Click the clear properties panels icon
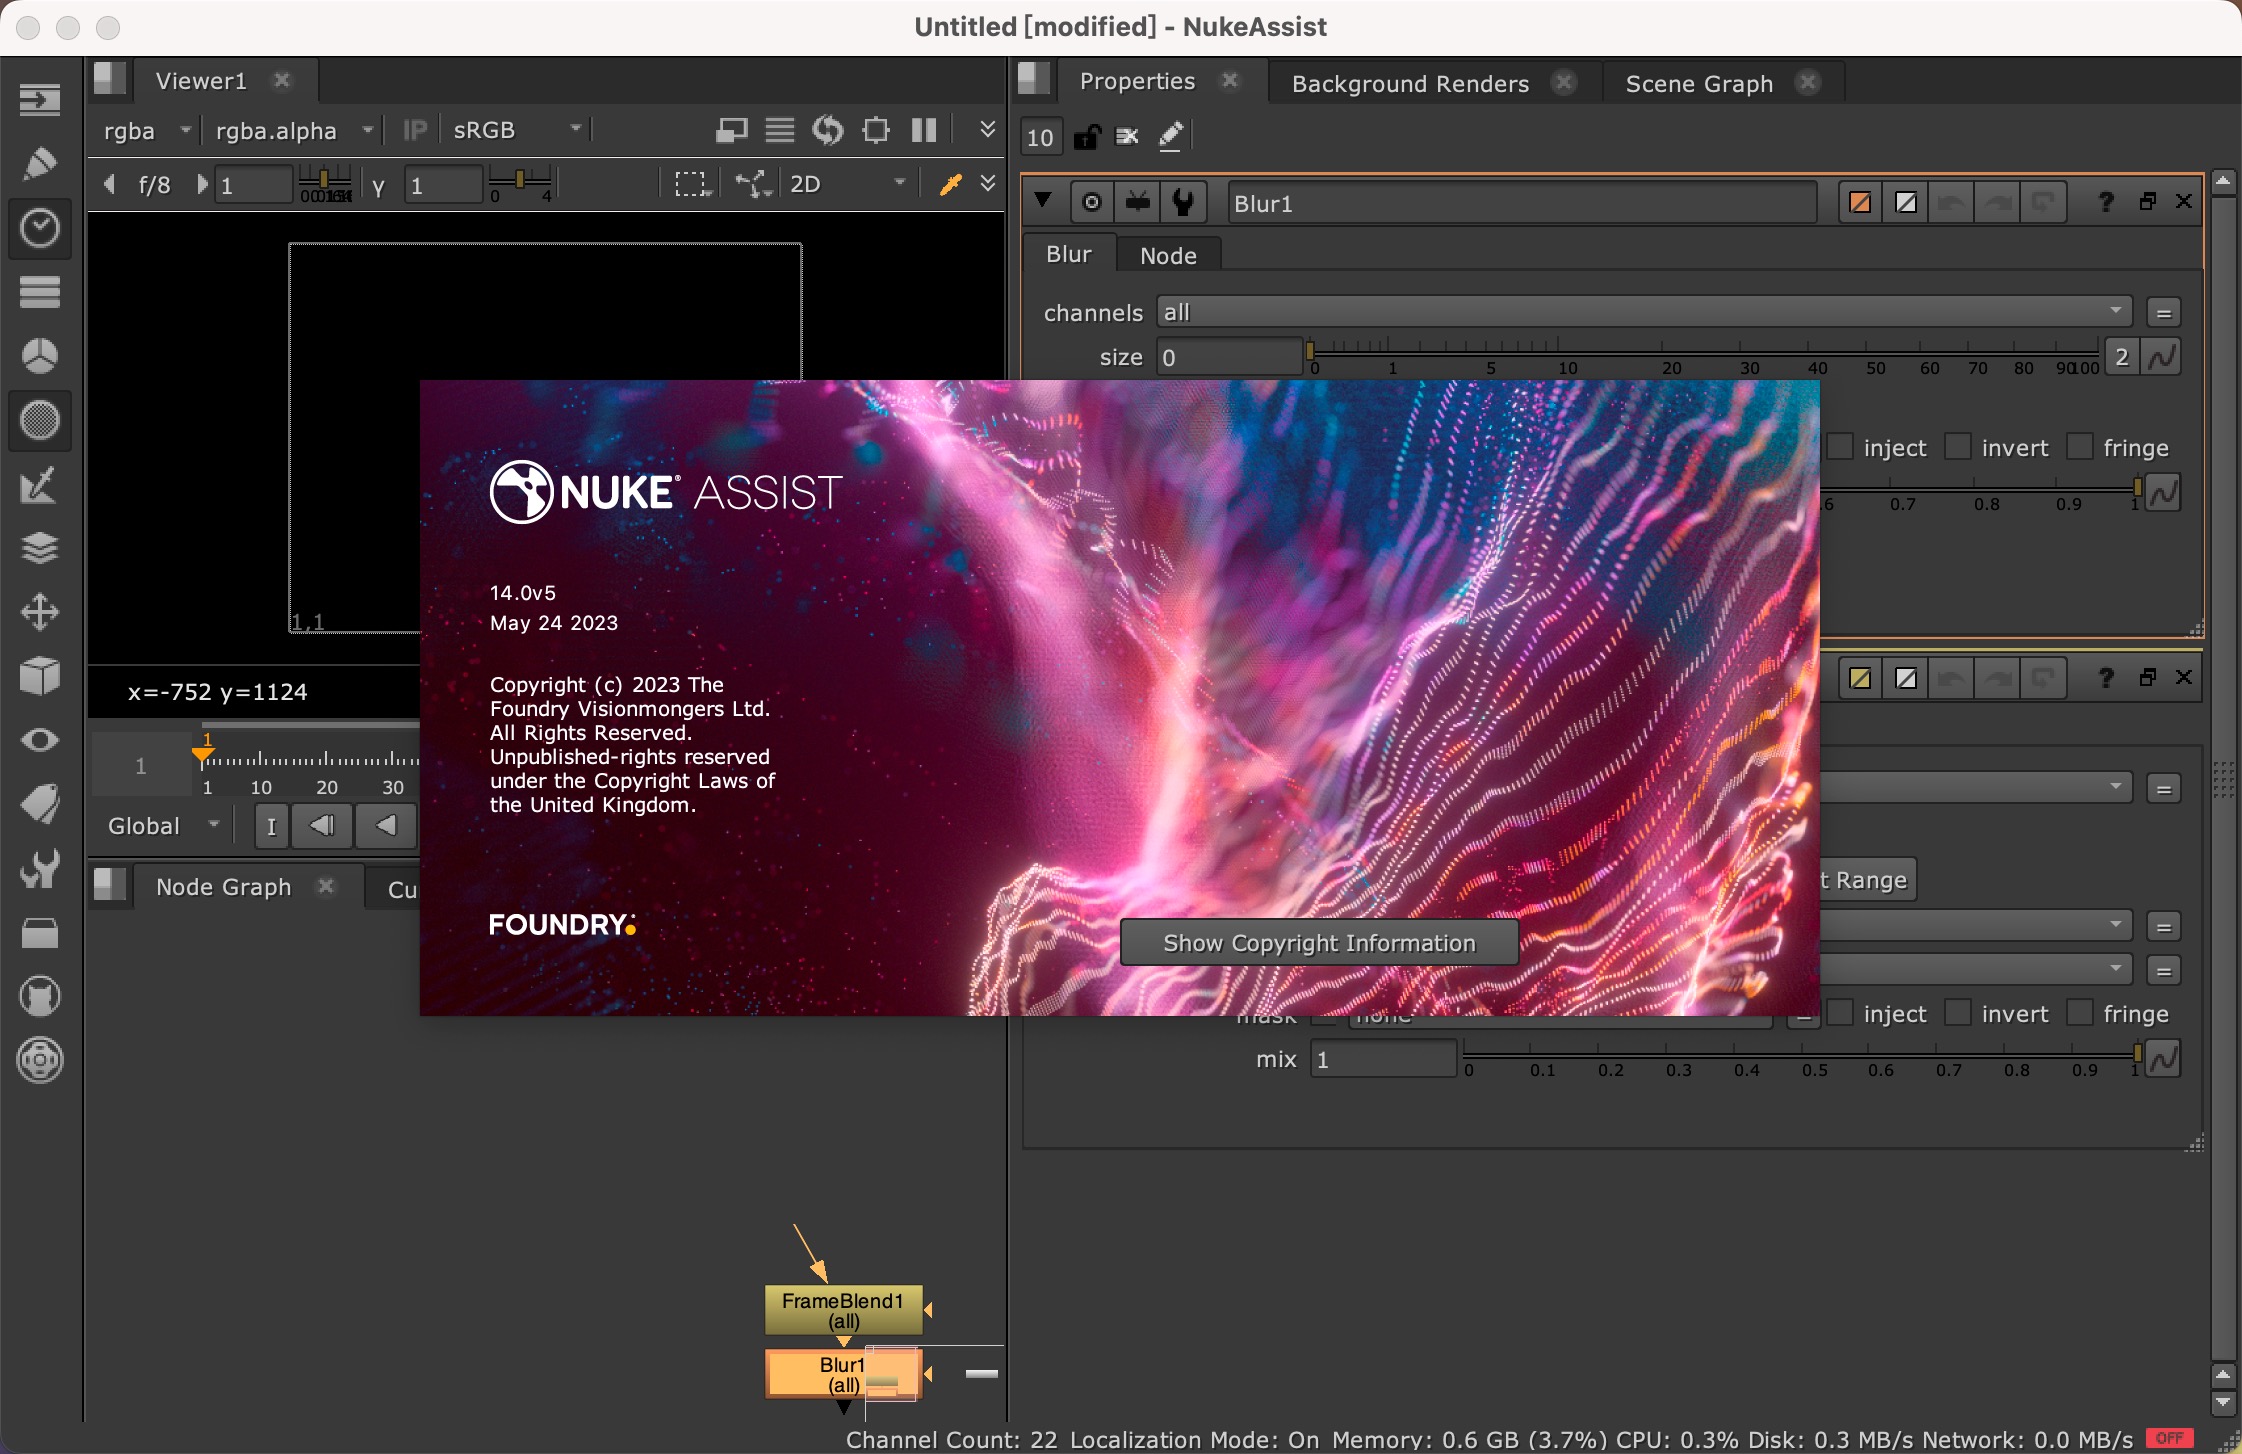The image size is (2242, 1454). (1127, 136)
